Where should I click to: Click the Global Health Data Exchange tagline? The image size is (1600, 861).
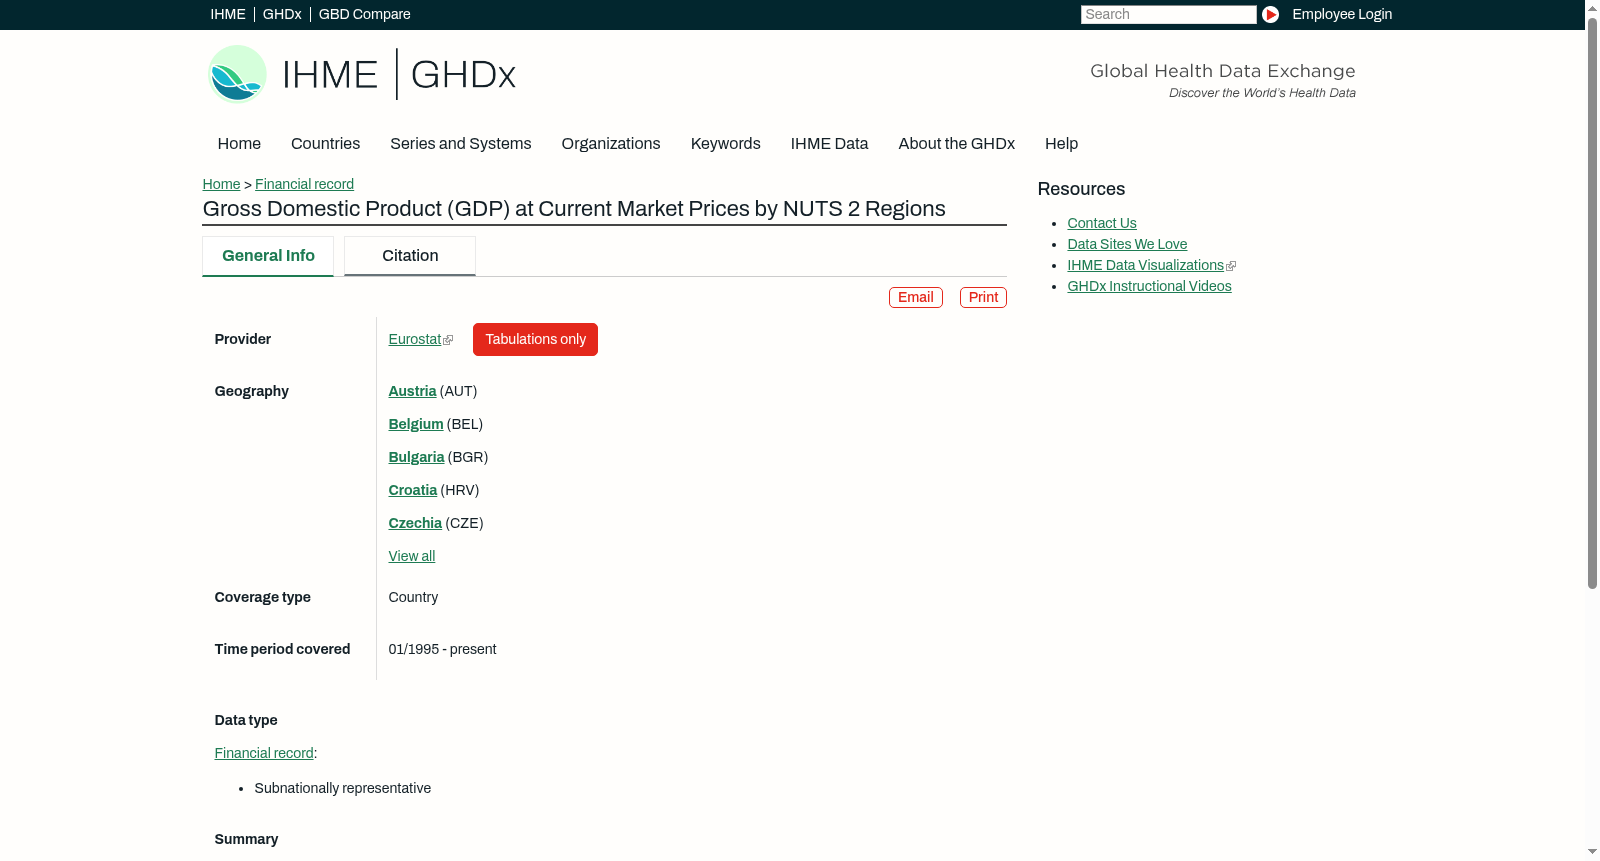1222,71
